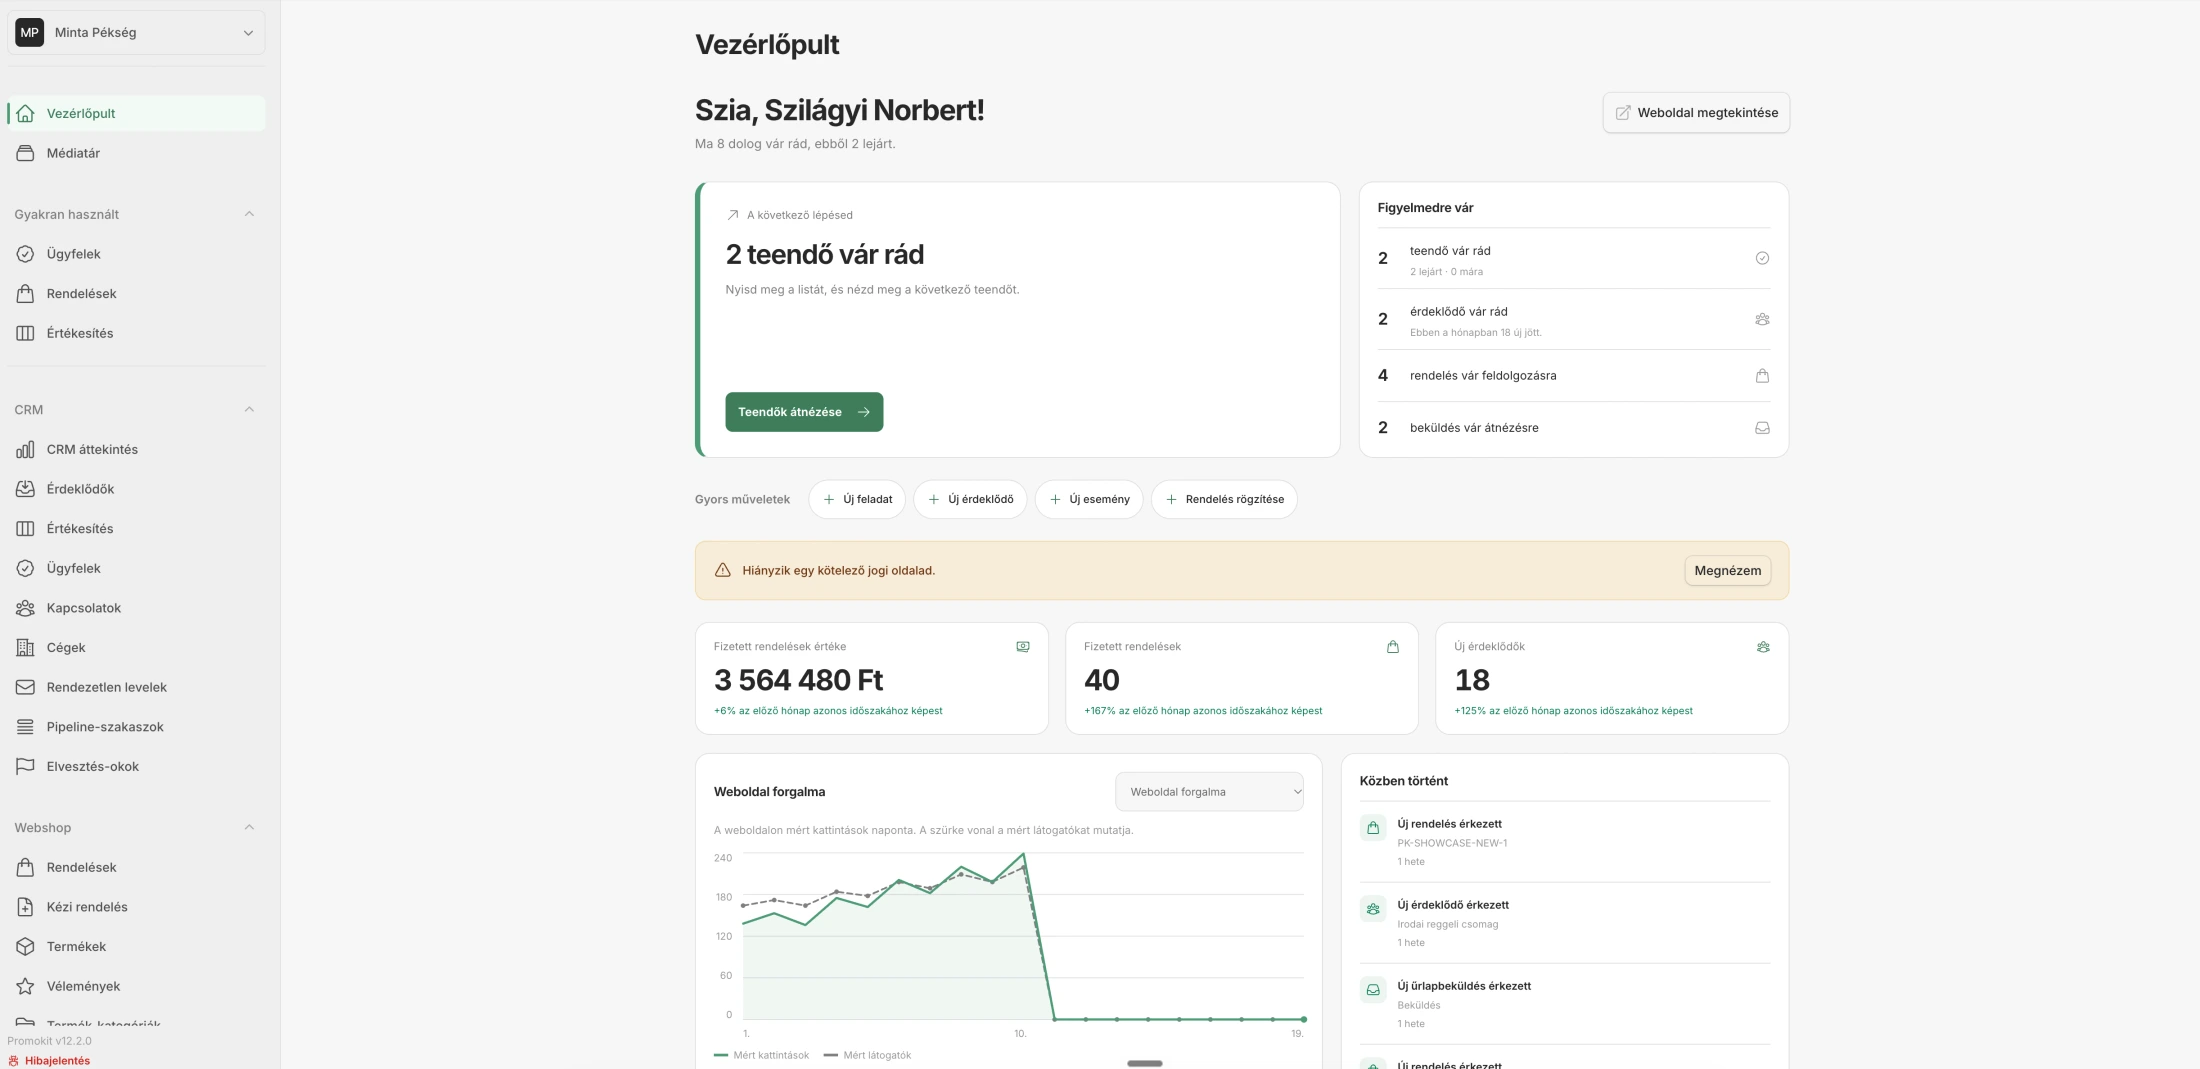Open the Új űrlapbeküldés érkezett activity

click(1565, 1004)
